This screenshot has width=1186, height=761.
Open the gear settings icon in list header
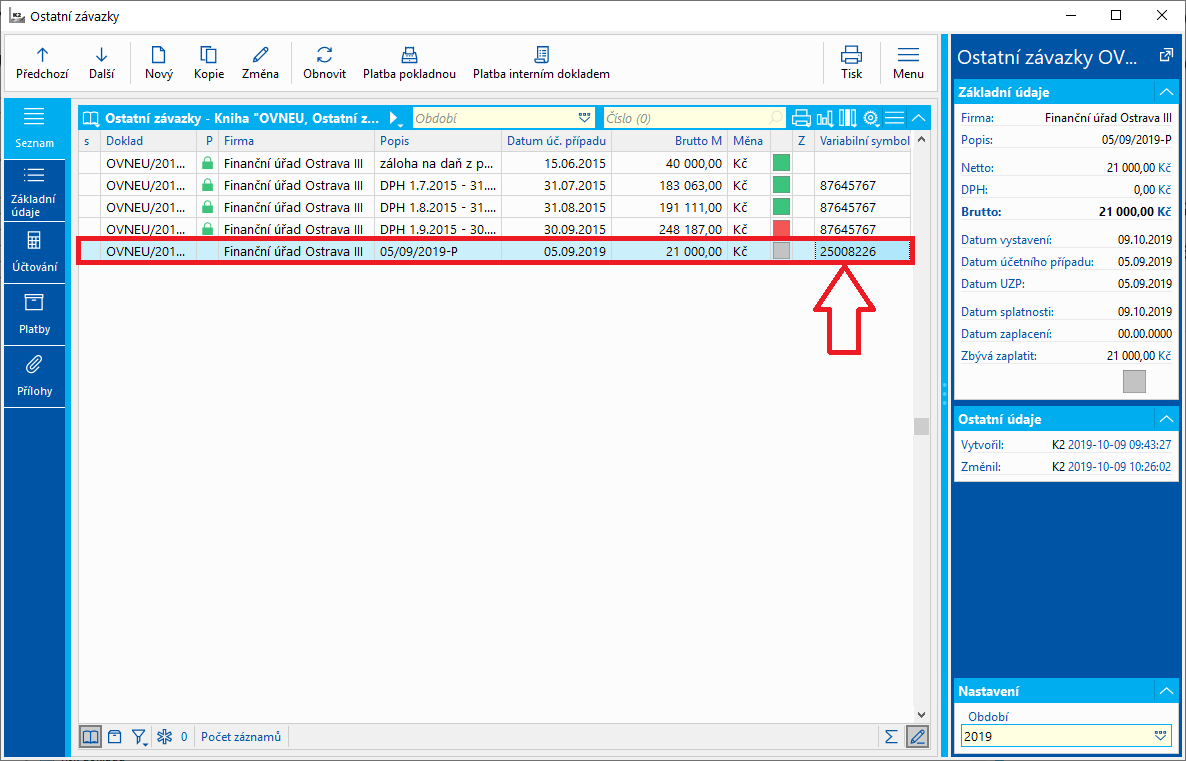coord(871,118)
